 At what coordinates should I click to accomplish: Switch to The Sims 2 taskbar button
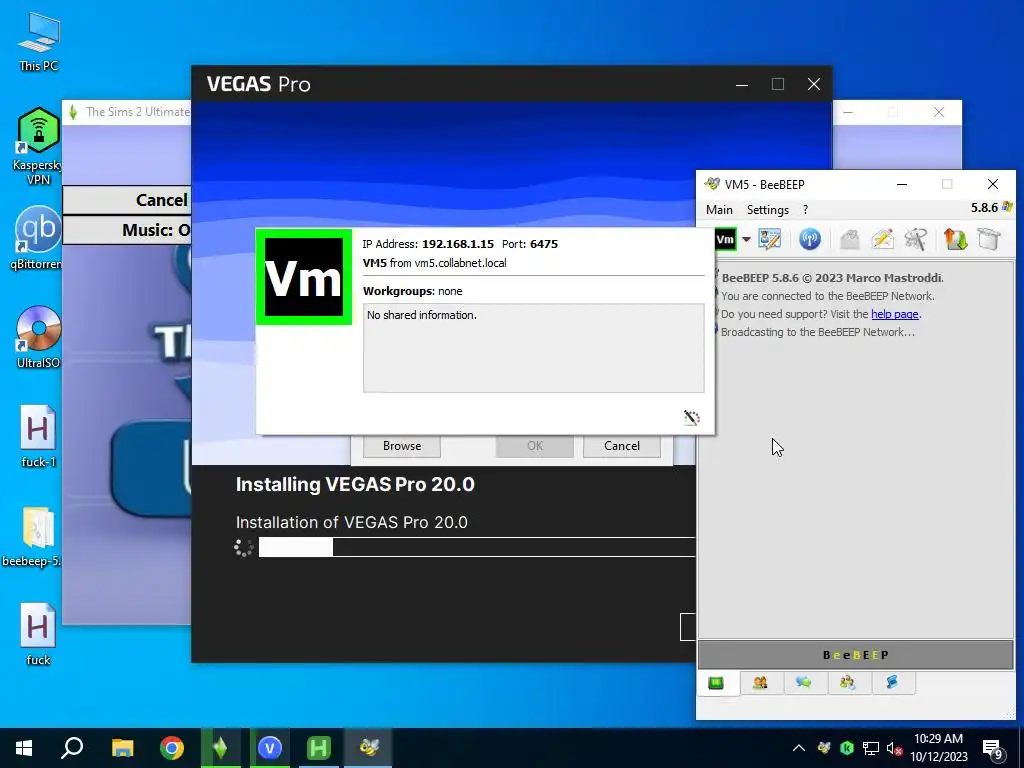click(x=221, y=748)
